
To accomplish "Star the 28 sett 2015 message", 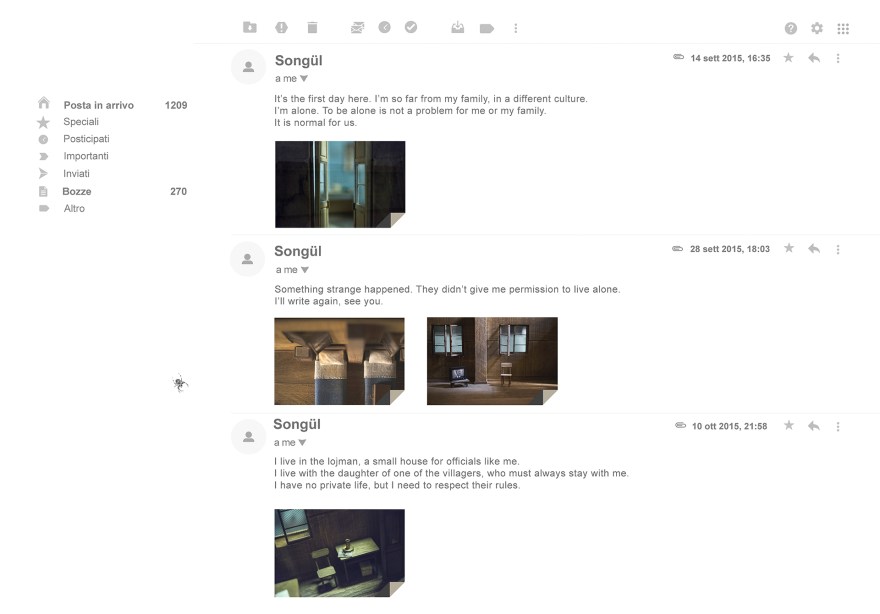I will 788,248.
